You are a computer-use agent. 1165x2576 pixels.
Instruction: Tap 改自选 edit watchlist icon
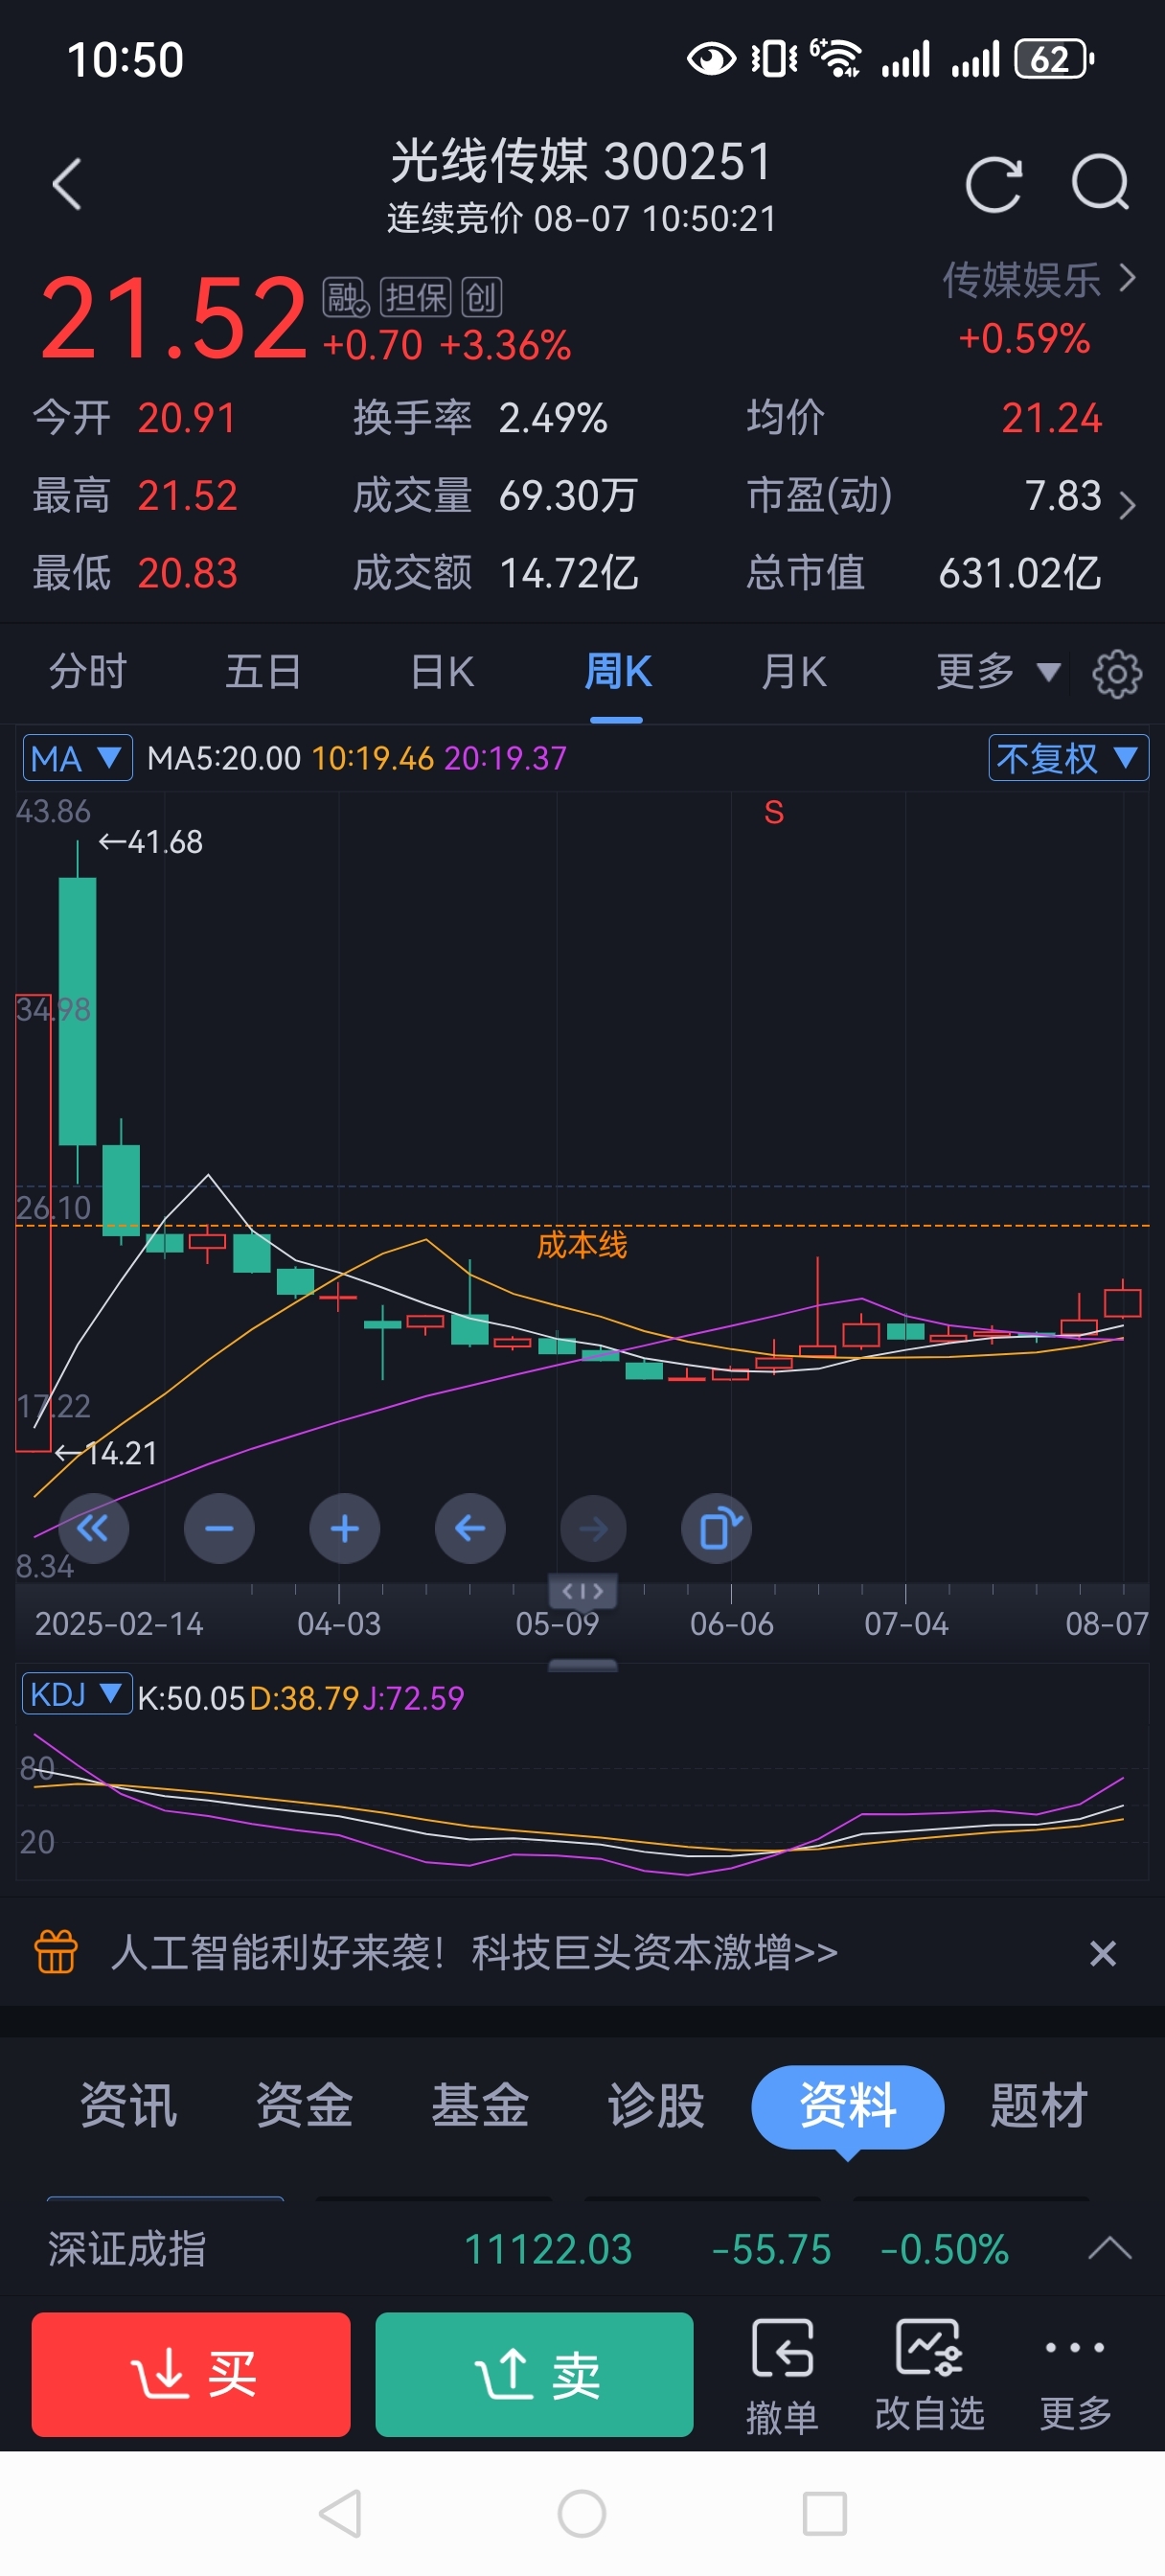[929, 2375]
